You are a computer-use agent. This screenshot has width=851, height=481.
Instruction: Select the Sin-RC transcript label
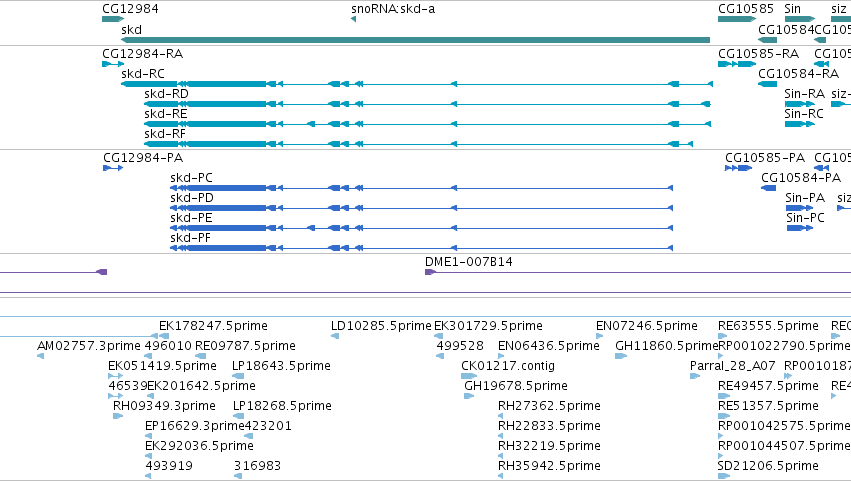804,114
